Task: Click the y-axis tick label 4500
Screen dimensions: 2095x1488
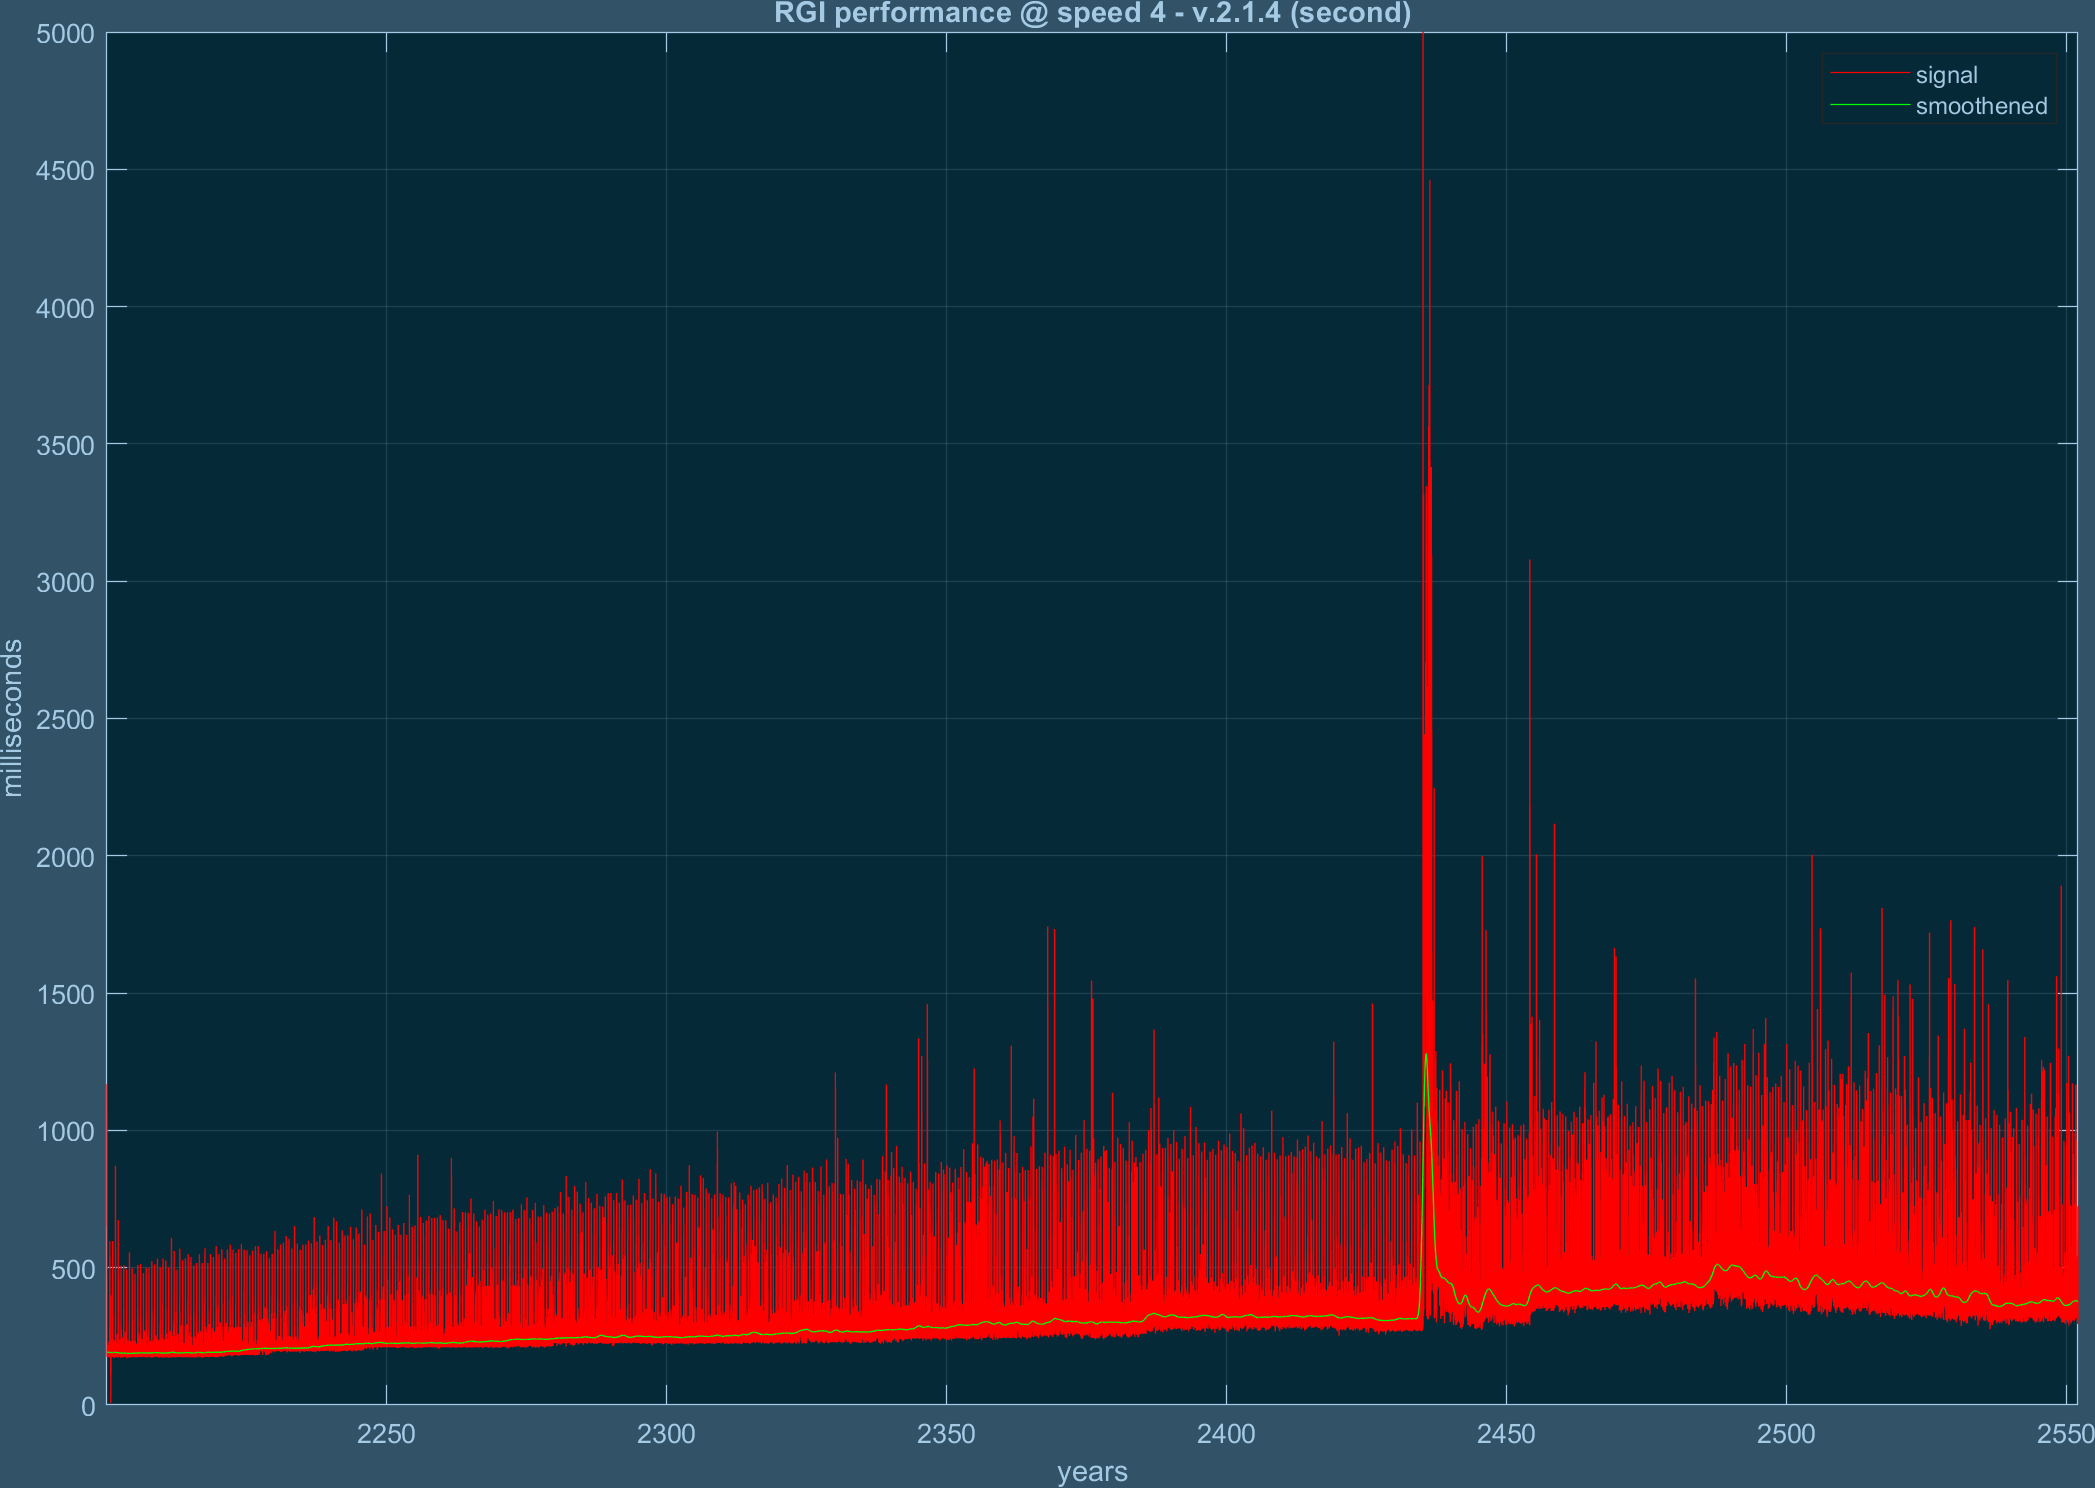Action: point(65,171)
